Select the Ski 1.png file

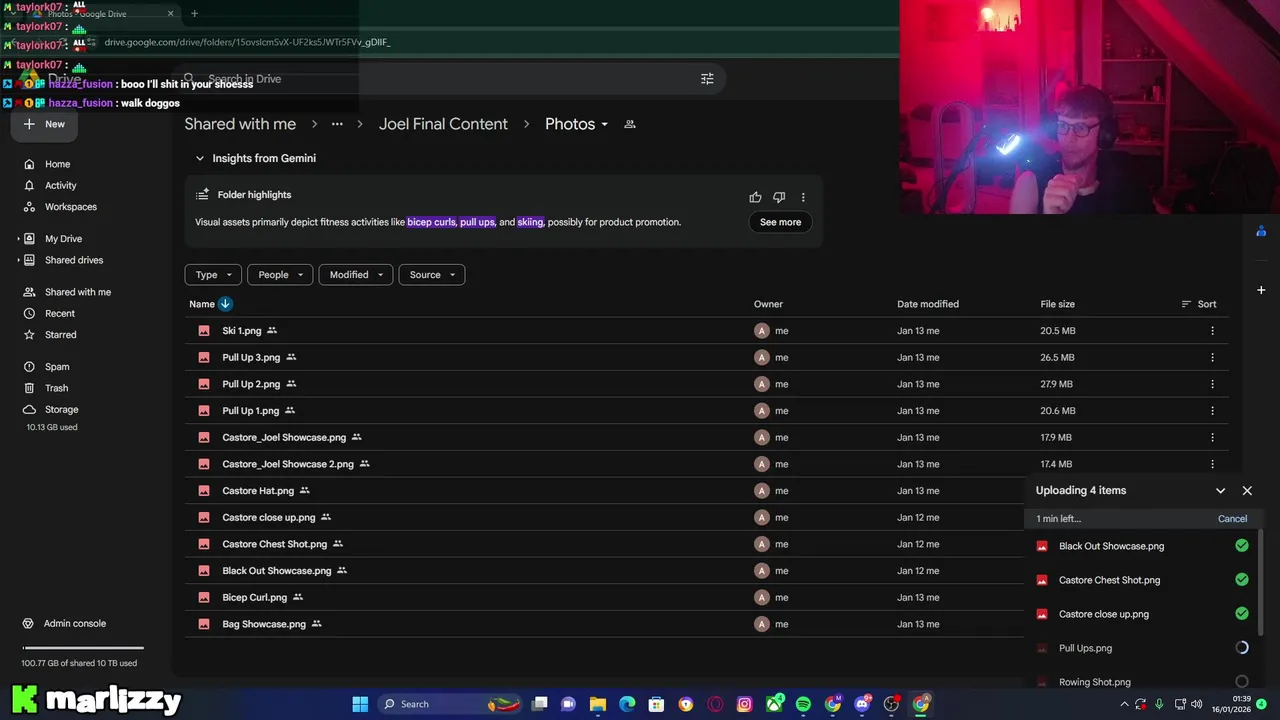pos(705,331)
